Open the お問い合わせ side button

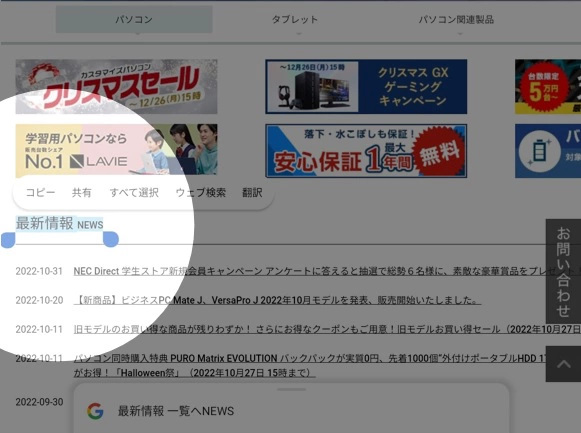tap(563, 272)
